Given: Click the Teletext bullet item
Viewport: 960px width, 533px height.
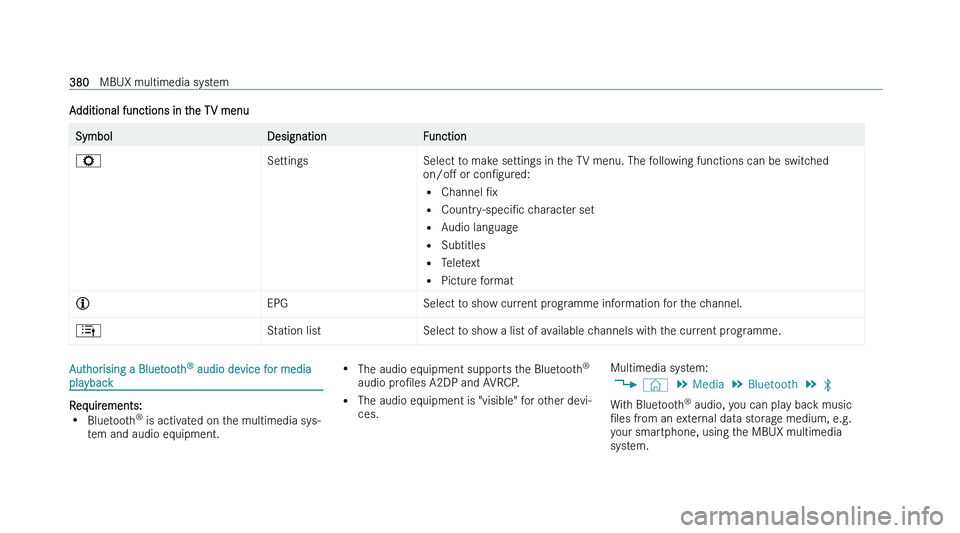Looking at the screenshot, I should pos(460,263).
